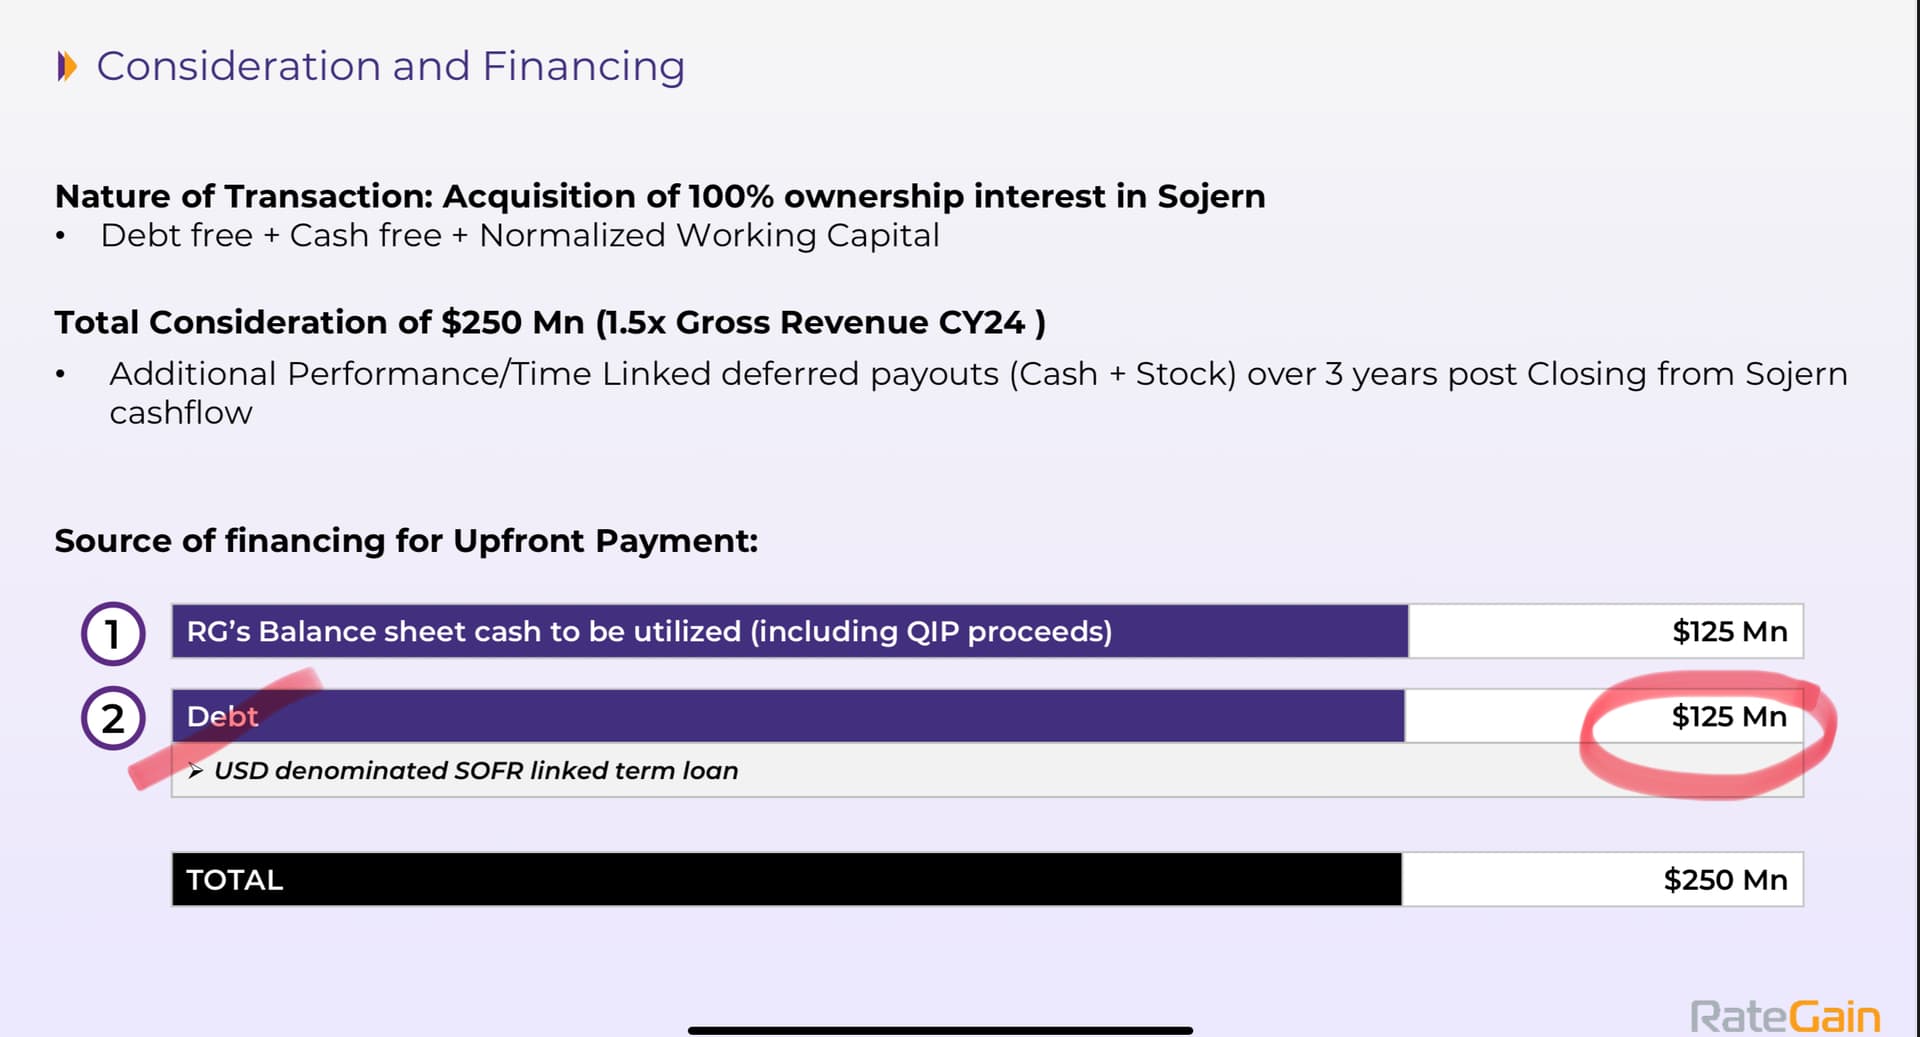Click the USD denominated SOFR linked term loan text
The image size is (1920, 1037).
click(476, 771)
